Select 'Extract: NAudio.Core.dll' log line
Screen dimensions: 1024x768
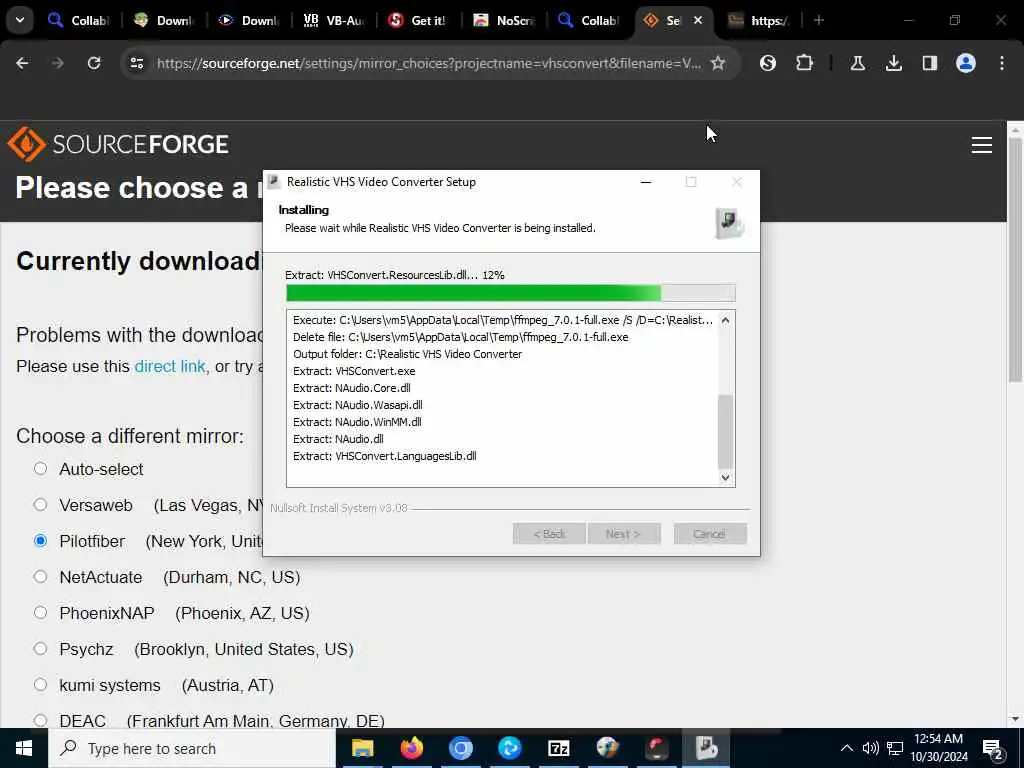click(x=352, y=388)
